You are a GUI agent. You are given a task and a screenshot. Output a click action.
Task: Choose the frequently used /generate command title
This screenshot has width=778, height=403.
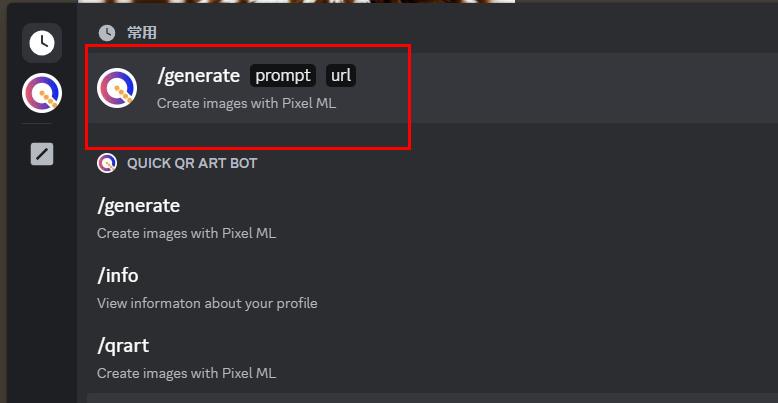click(x=199, y=75)
